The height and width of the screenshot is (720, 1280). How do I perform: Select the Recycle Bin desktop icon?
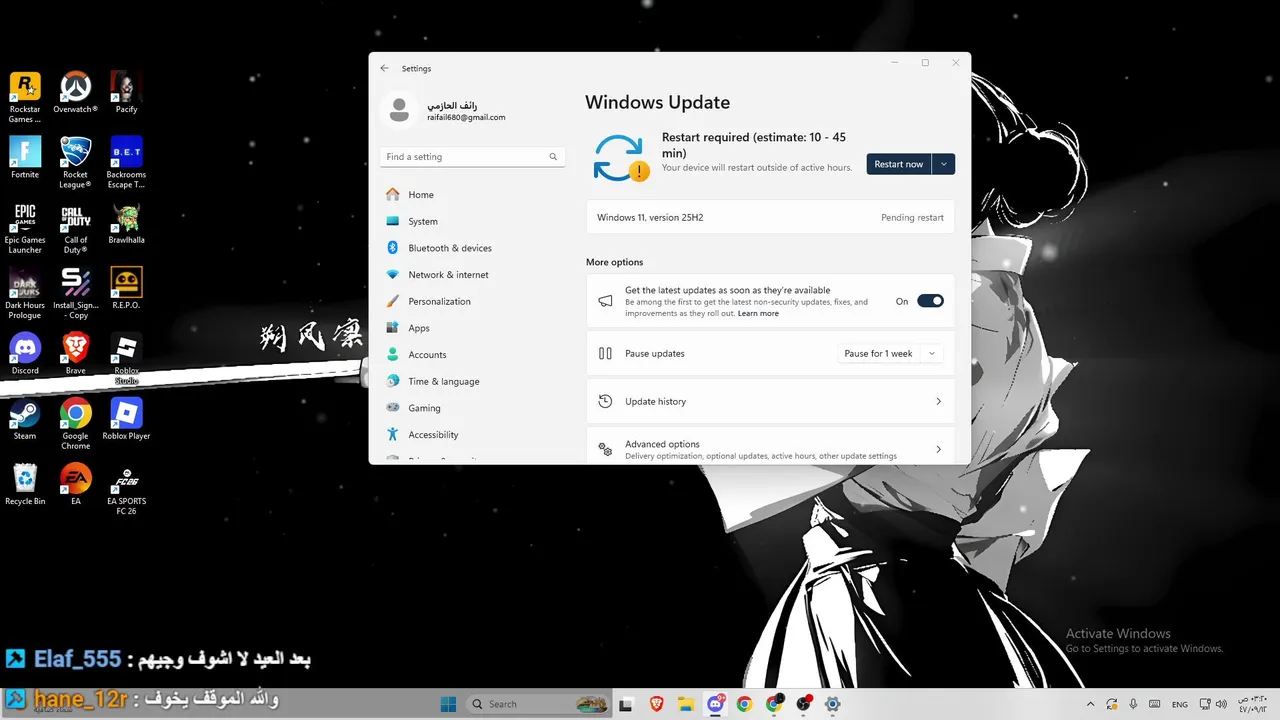[25, 484]
